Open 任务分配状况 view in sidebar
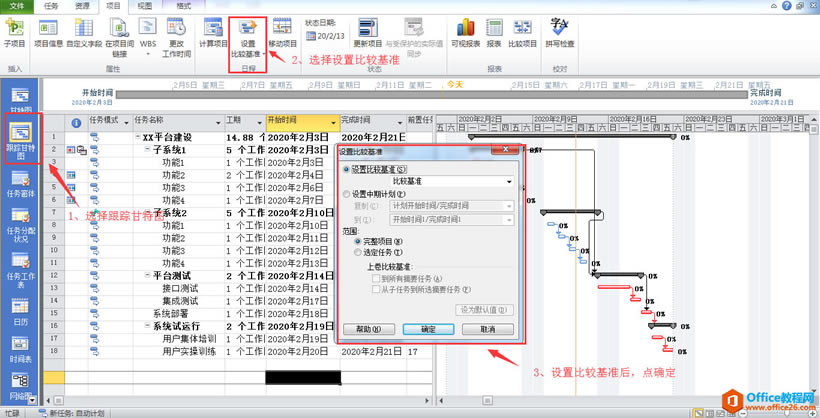 coord(21,224)
